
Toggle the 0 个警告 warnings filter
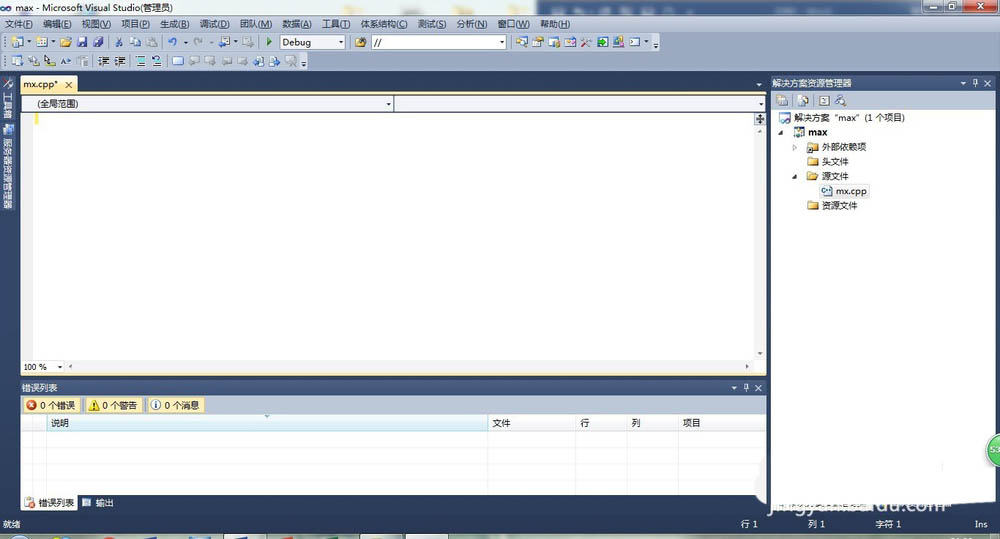tap(113, 405)
